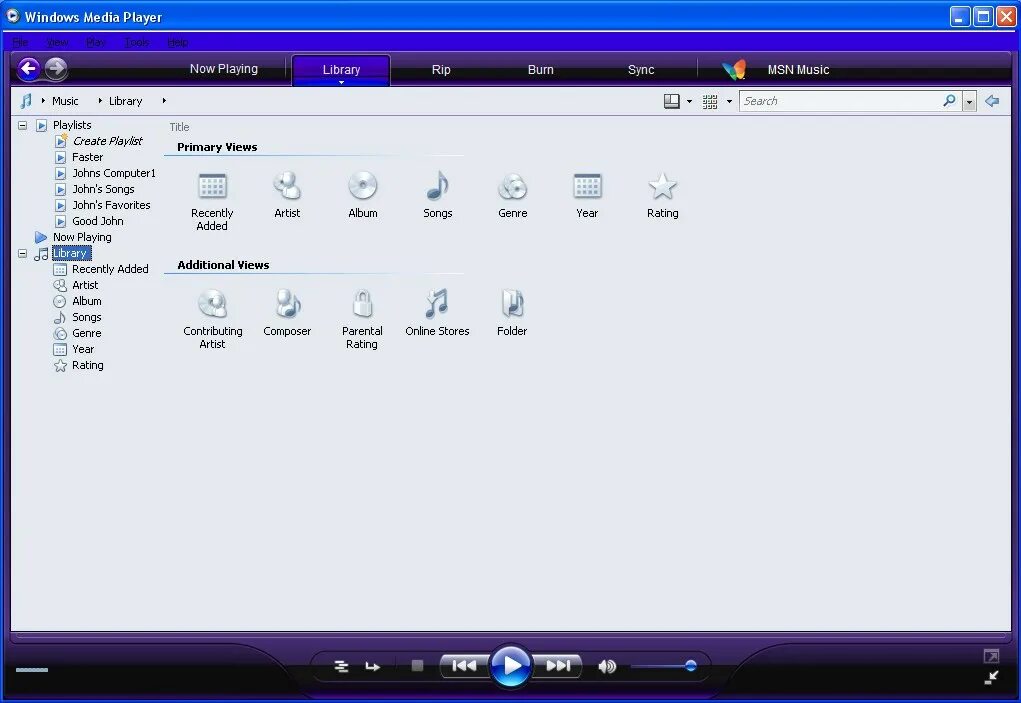Select Genre under Library tree
This screenshot has width=1021, height=703.
[x=87, y=333]
